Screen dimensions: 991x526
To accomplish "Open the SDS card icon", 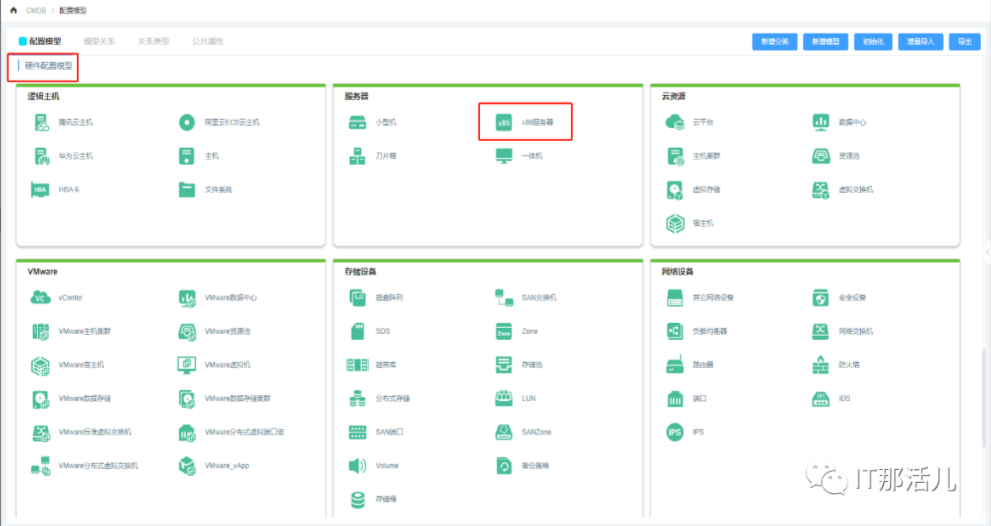I will click(x=358, y=331).
